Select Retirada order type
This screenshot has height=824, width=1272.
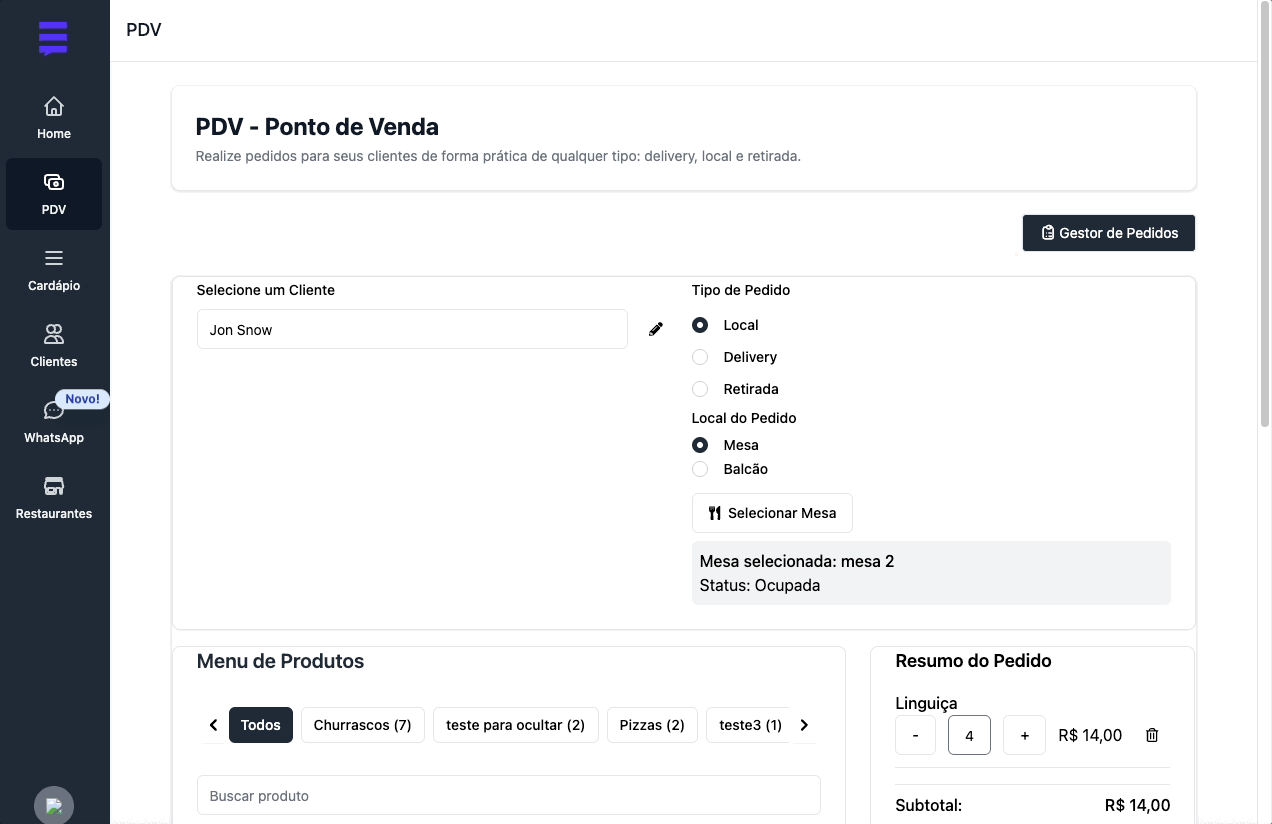tap(700, 389)
